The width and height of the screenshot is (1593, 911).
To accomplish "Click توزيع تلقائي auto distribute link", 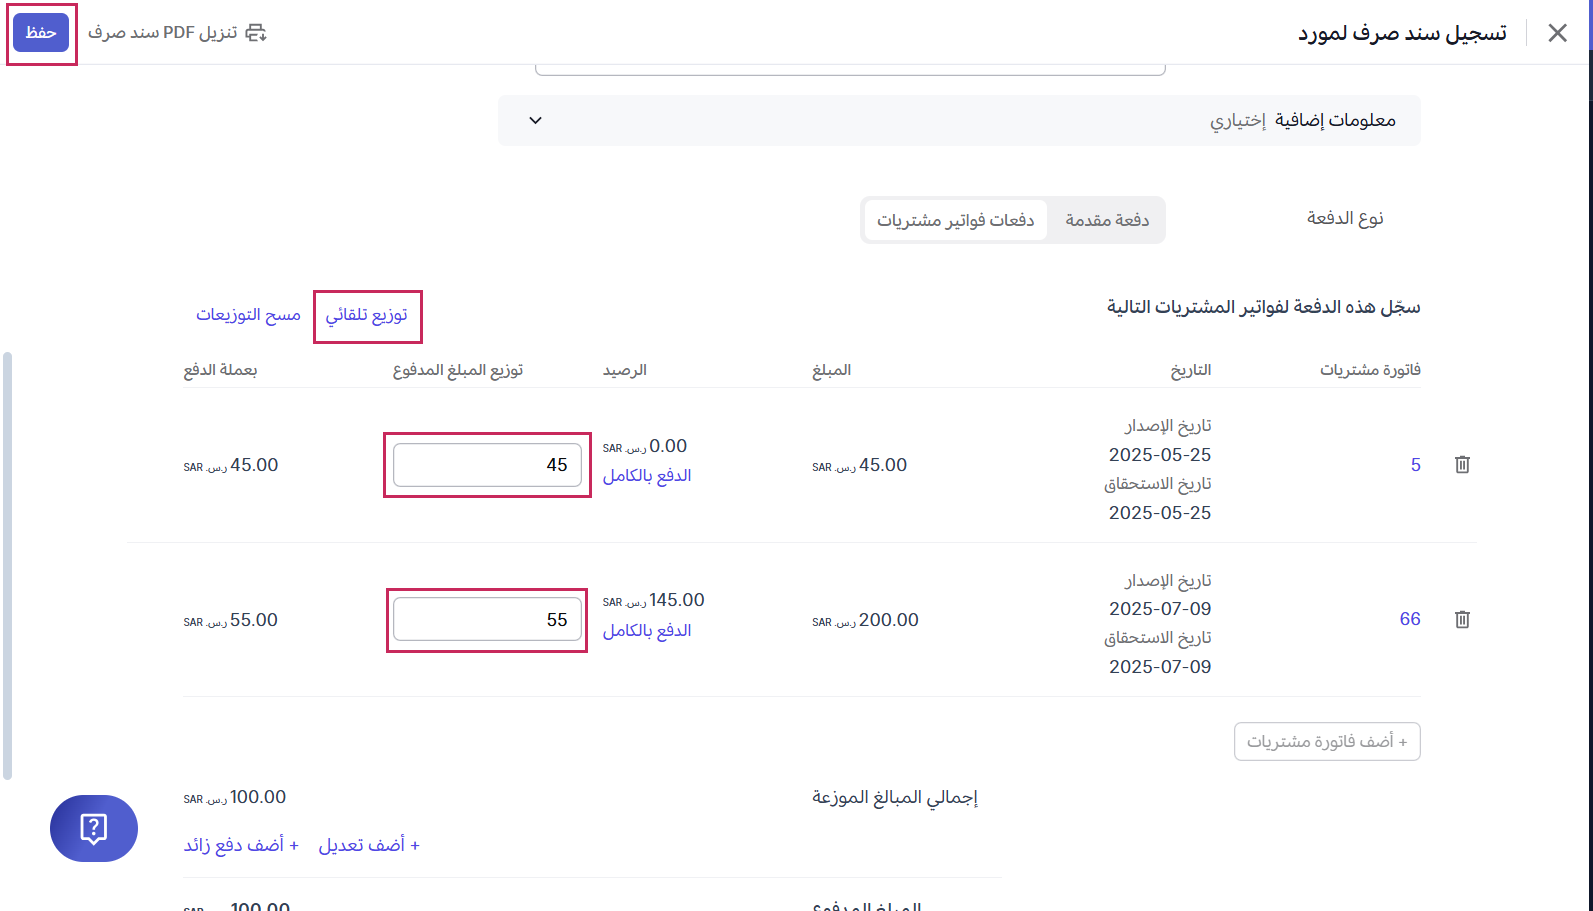I will (367, 315).
